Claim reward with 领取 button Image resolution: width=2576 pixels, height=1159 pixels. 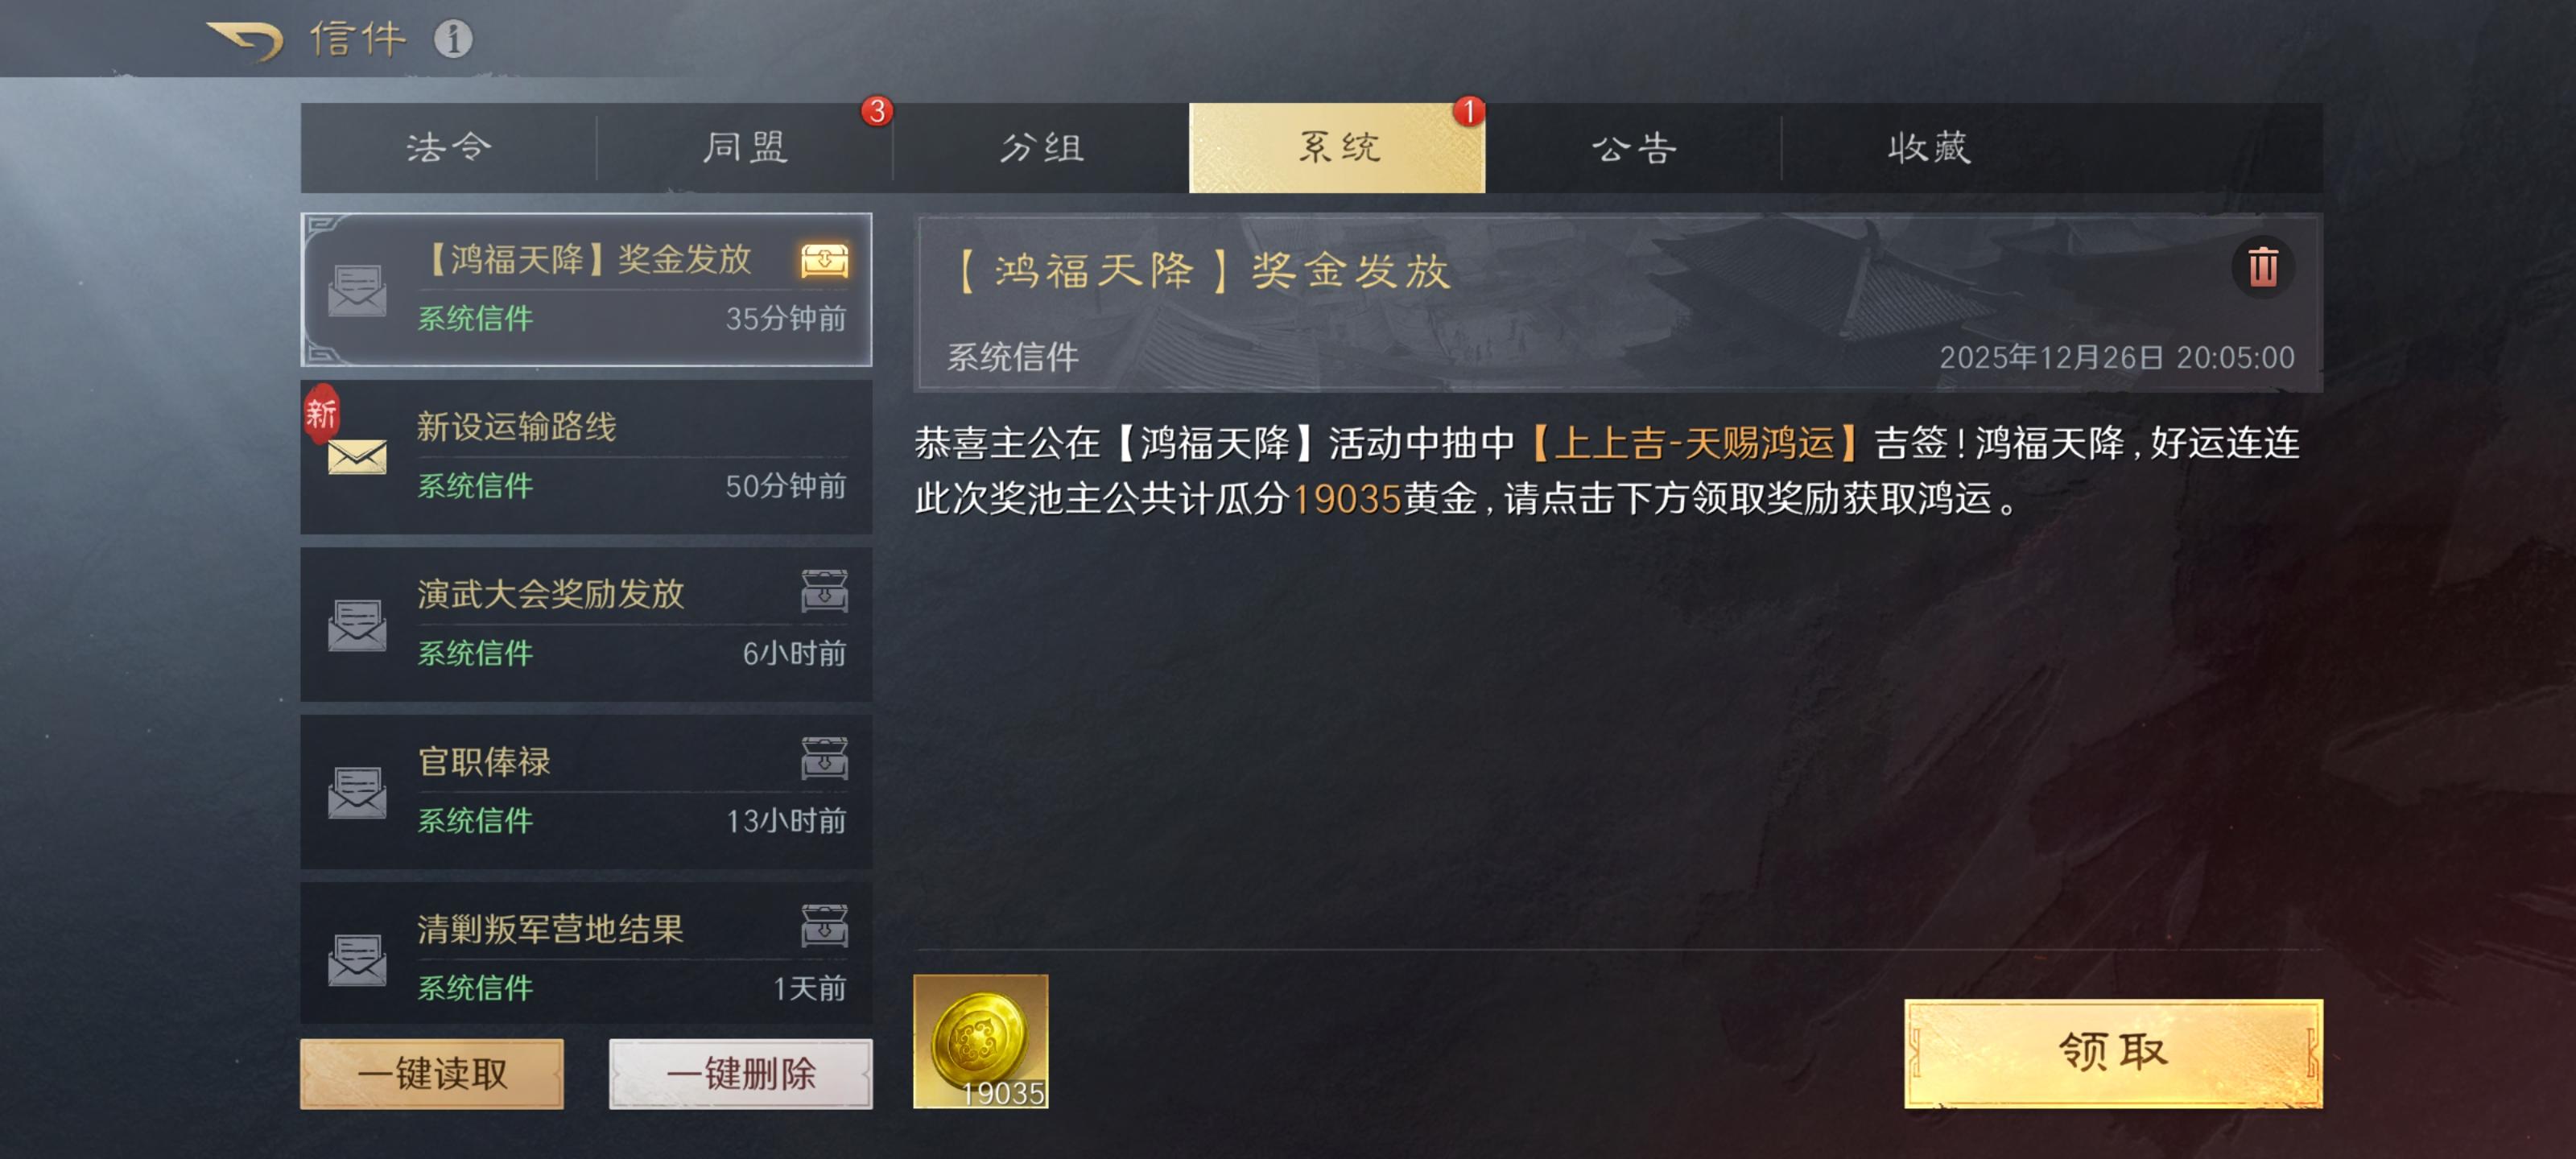point(2113,1053)
